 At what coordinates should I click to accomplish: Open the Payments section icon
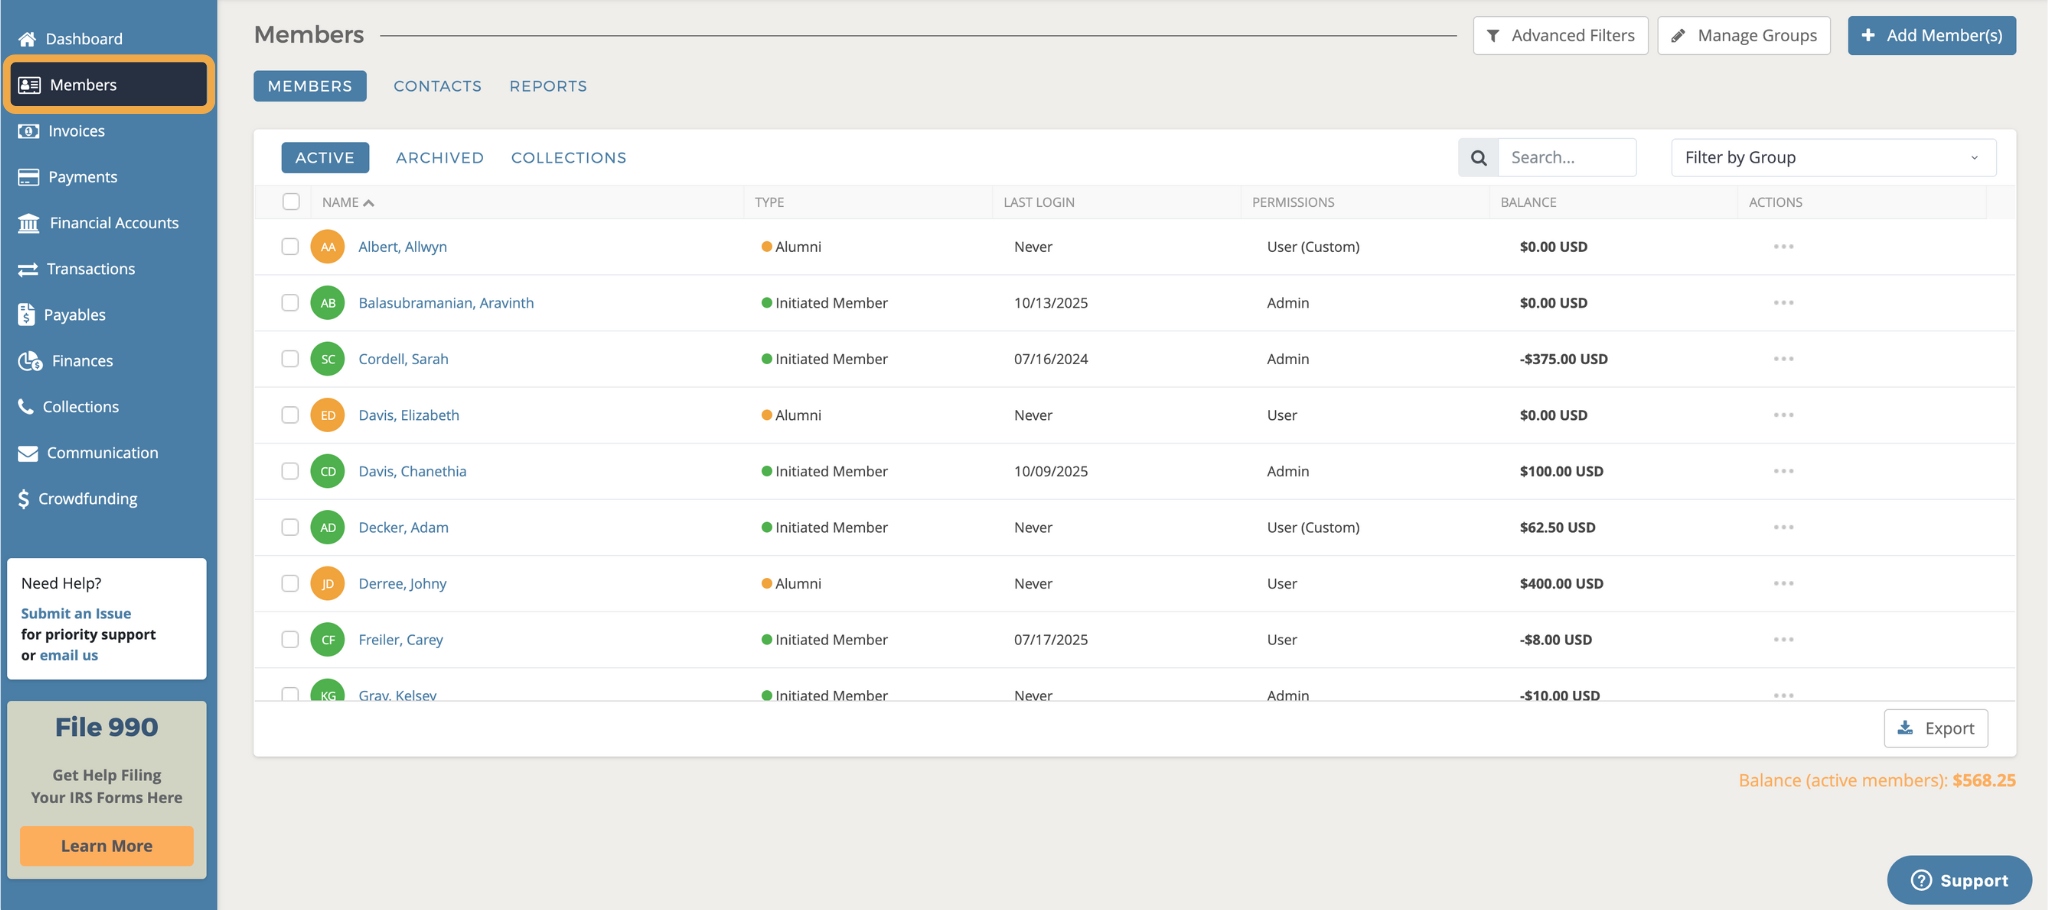point(27,176)
